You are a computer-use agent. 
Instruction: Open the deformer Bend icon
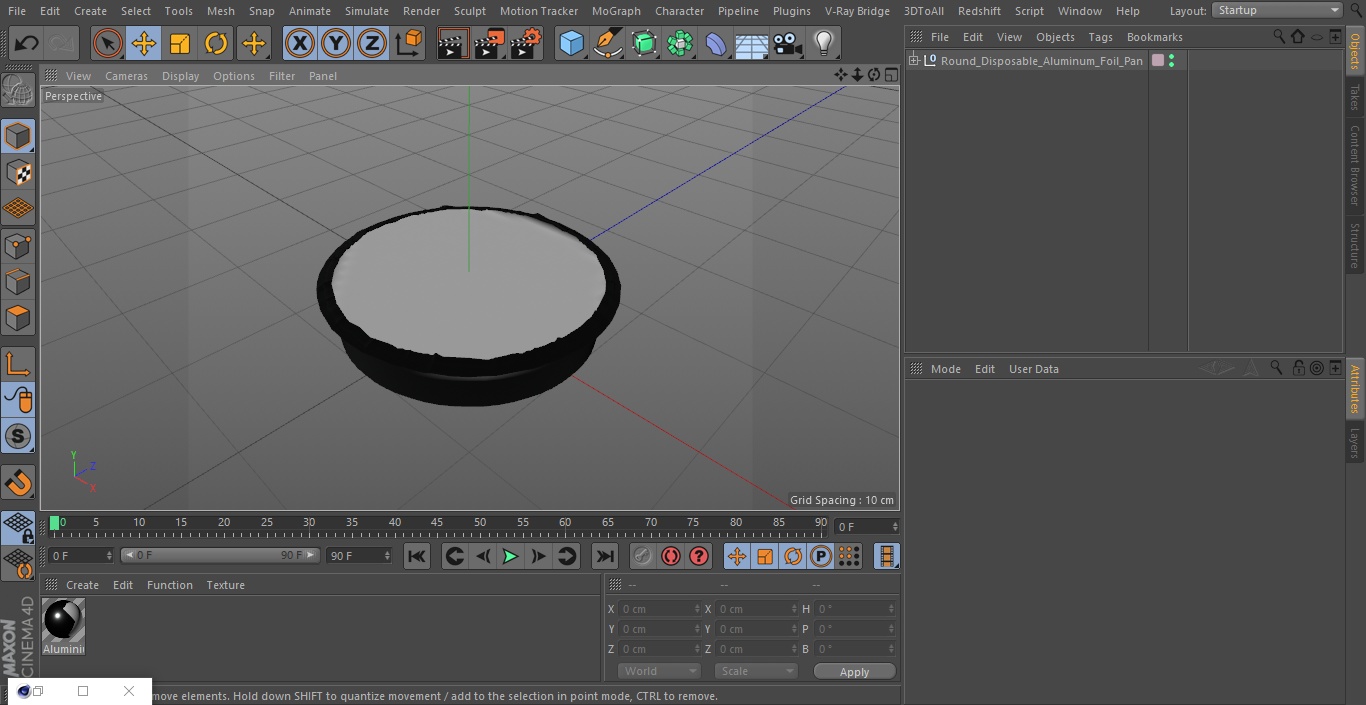click(716, 43)
